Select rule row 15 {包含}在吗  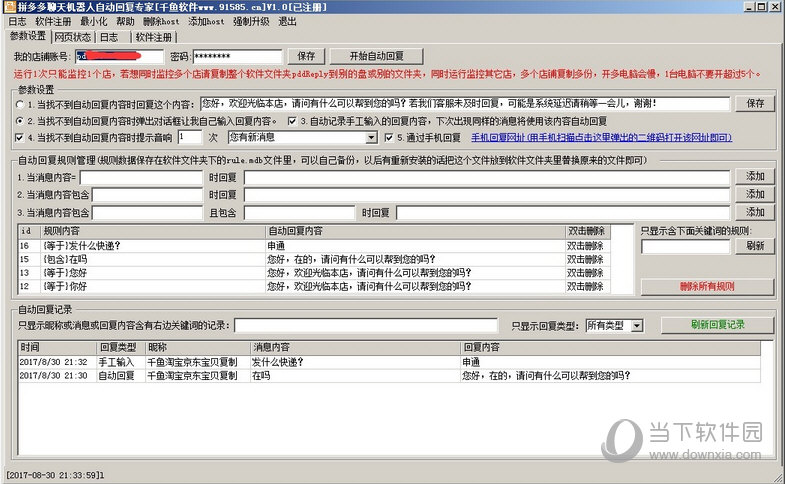pyautogui.click(x=314, y=260)
